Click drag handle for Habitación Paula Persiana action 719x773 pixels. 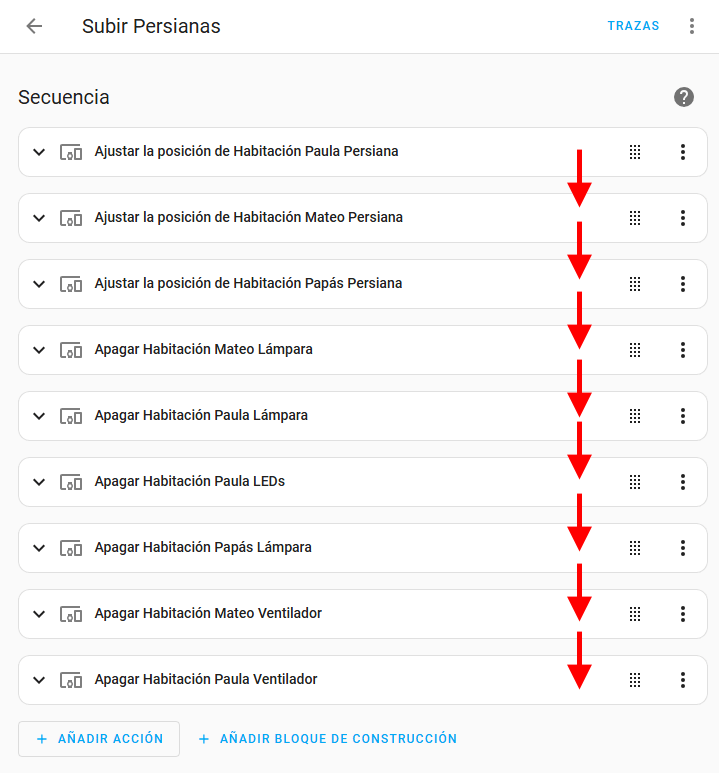[x=634, y=152]
